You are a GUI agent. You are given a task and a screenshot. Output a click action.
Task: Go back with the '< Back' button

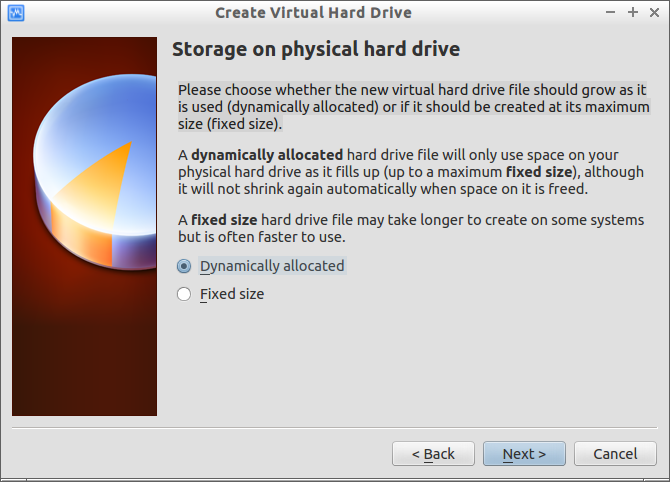(x=433, y=453)
